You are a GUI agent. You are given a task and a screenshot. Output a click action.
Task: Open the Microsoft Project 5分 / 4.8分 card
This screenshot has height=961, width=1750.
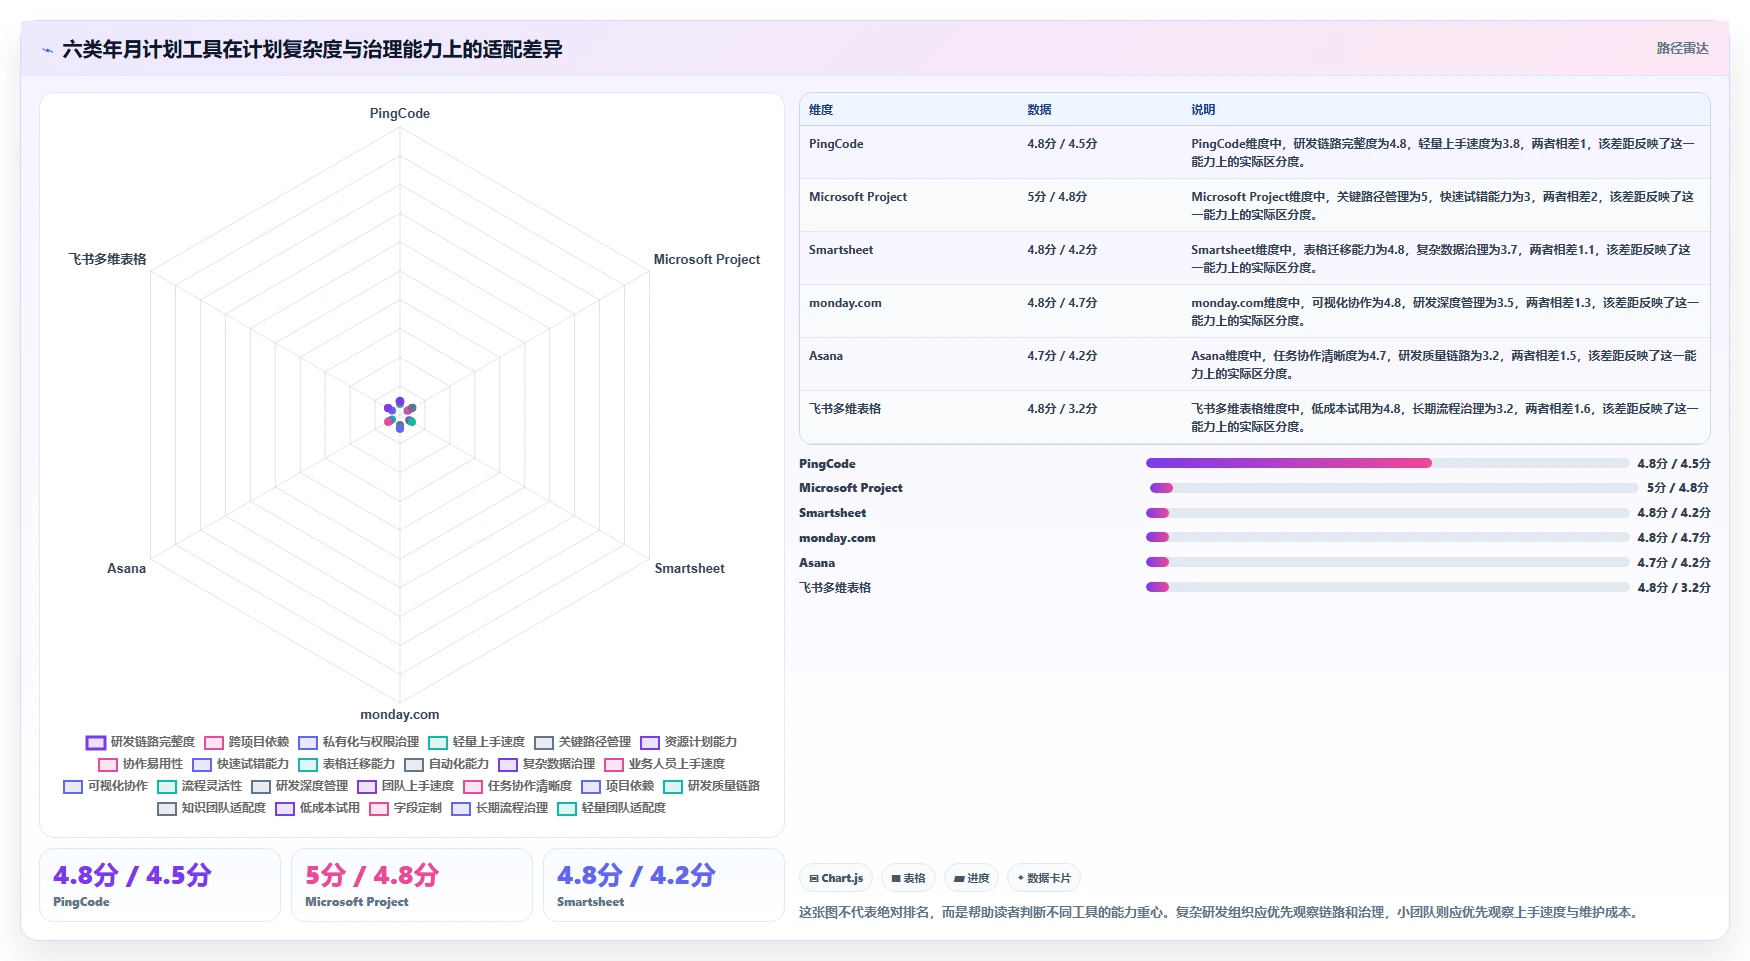412,885
